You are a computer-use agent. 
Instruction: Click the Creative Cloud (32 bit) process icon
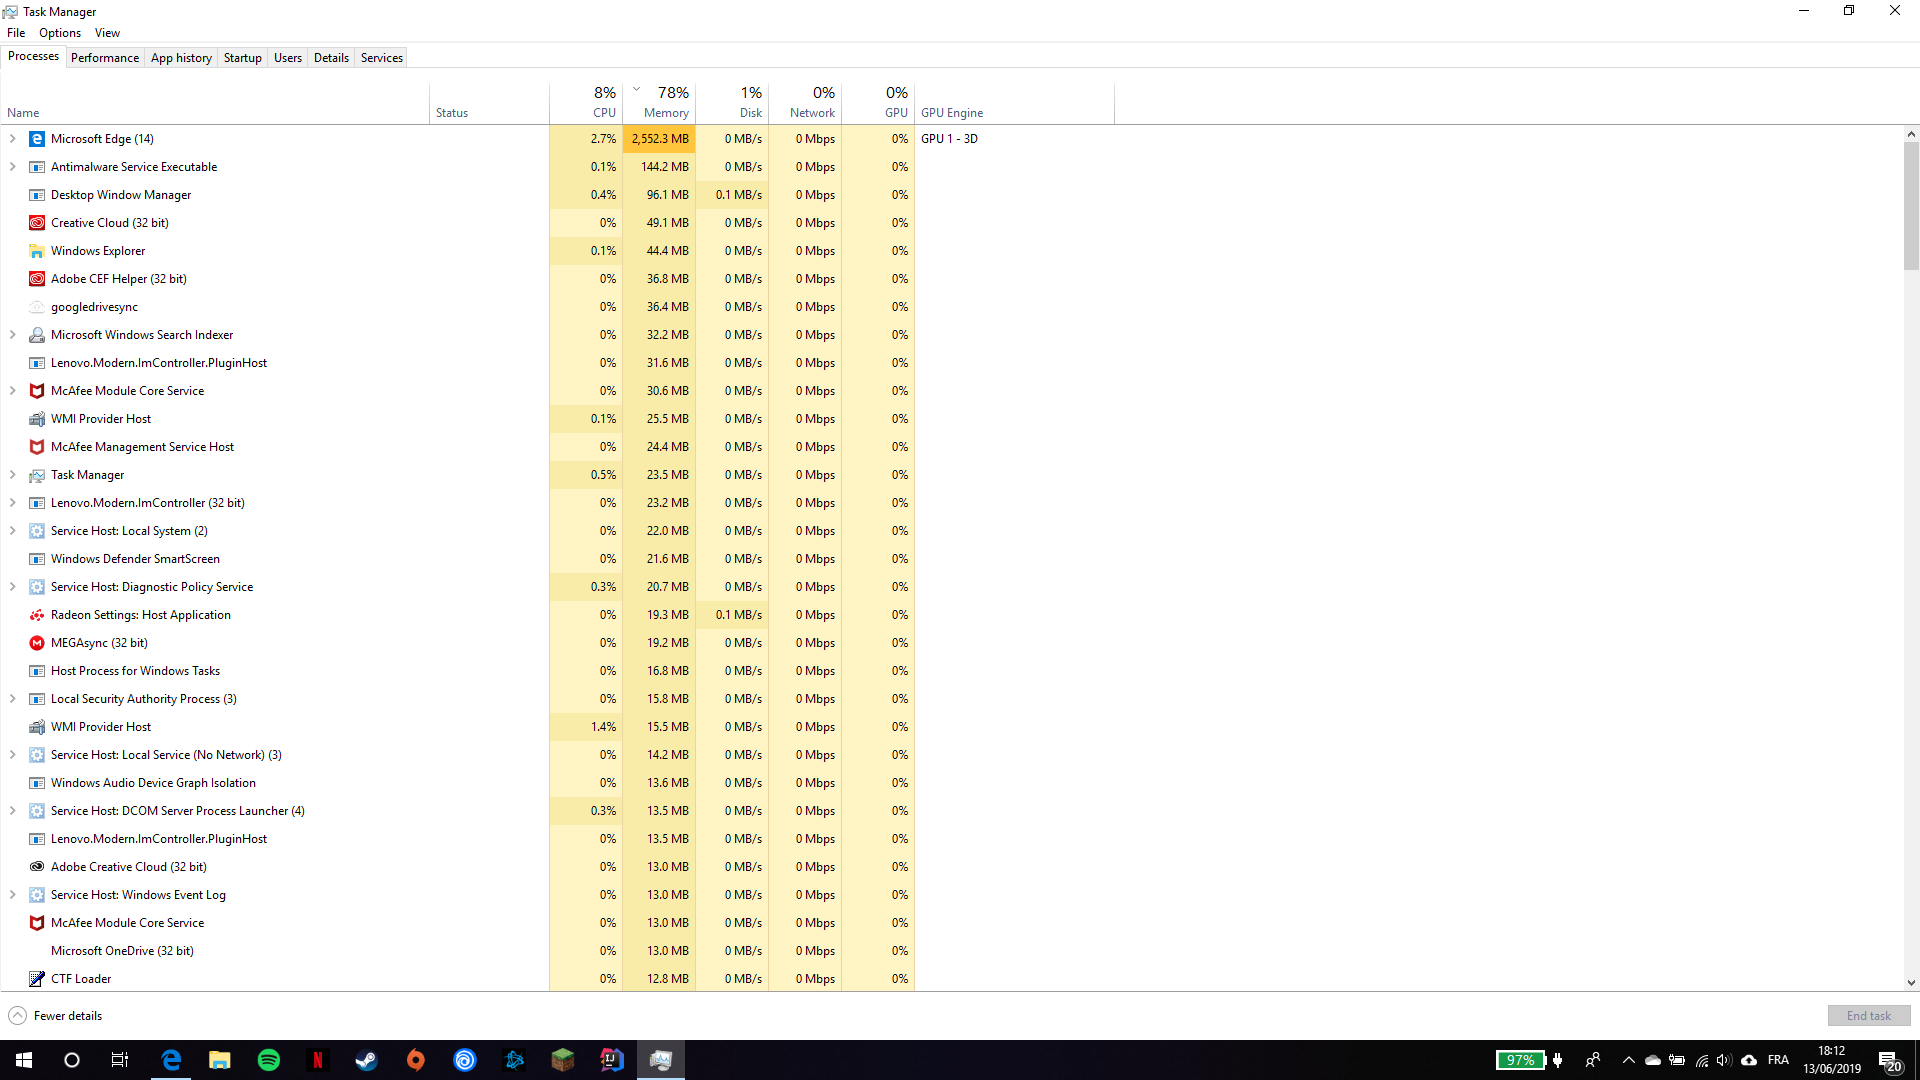click(37, 223)
